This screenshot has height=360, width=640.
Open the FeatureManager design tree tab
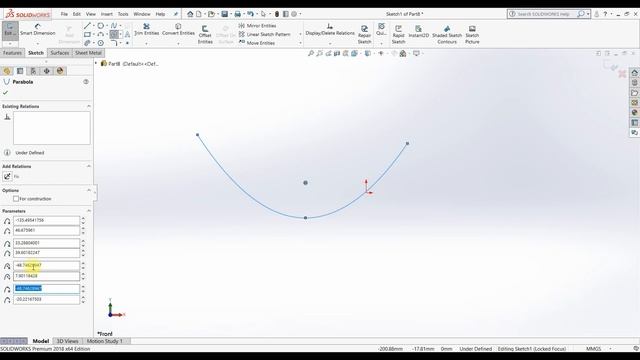pos(7,71)
